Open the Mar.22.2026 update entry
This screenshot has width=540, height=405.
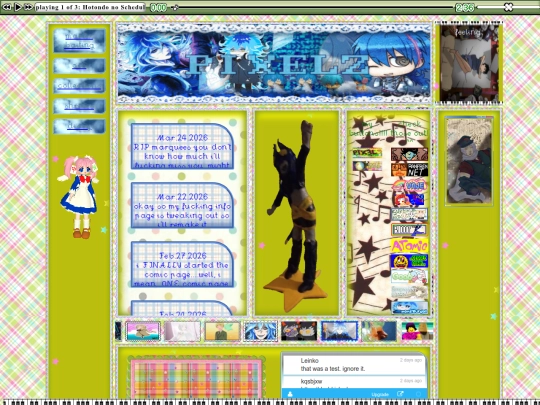[182, 205]
